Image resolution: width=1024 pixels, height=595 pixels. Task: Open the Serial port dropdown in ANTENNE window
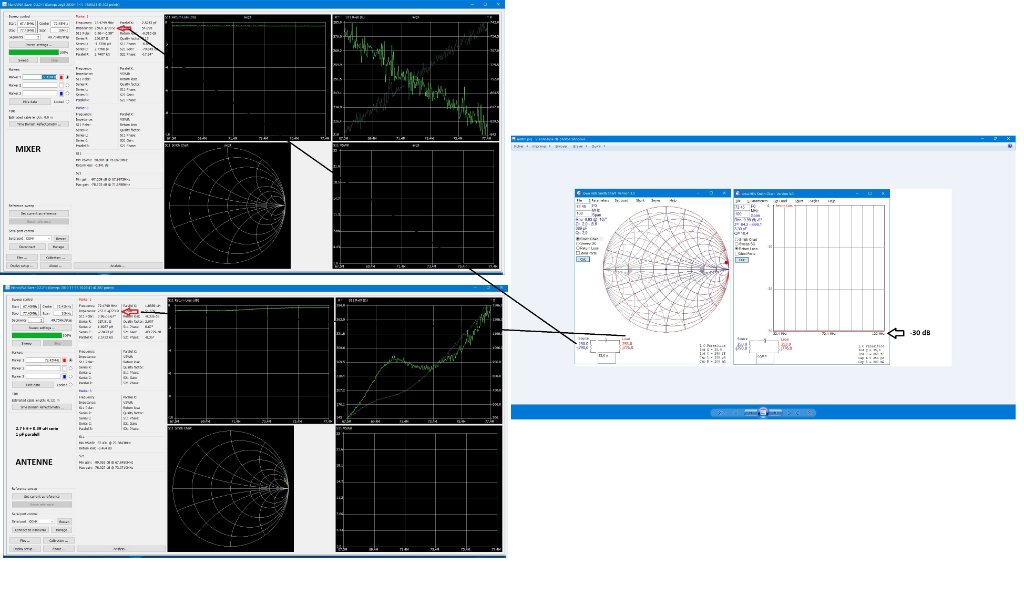tap(41, 521)
